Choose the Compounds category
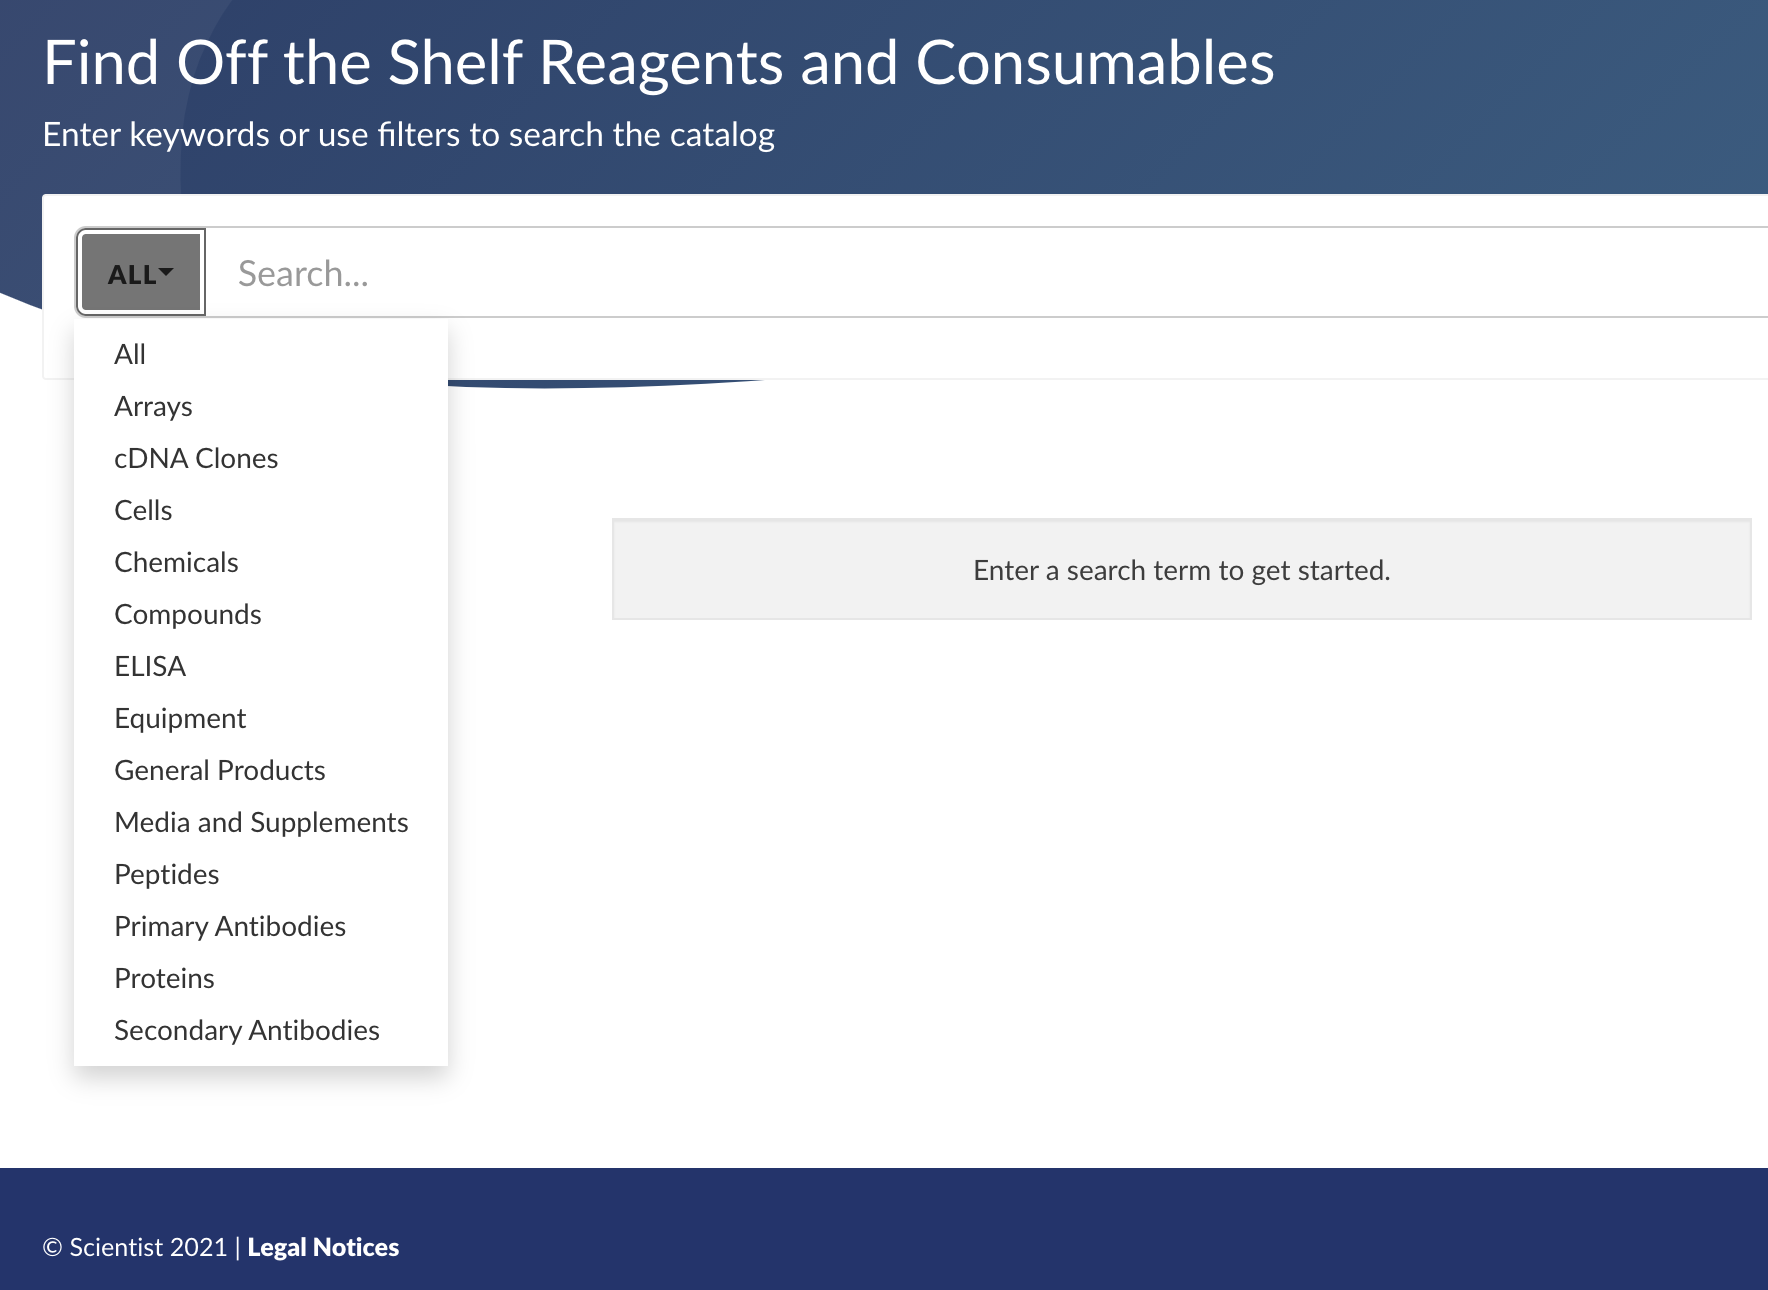Screen dimensions: 1768x1290 (x=188, y=614)
